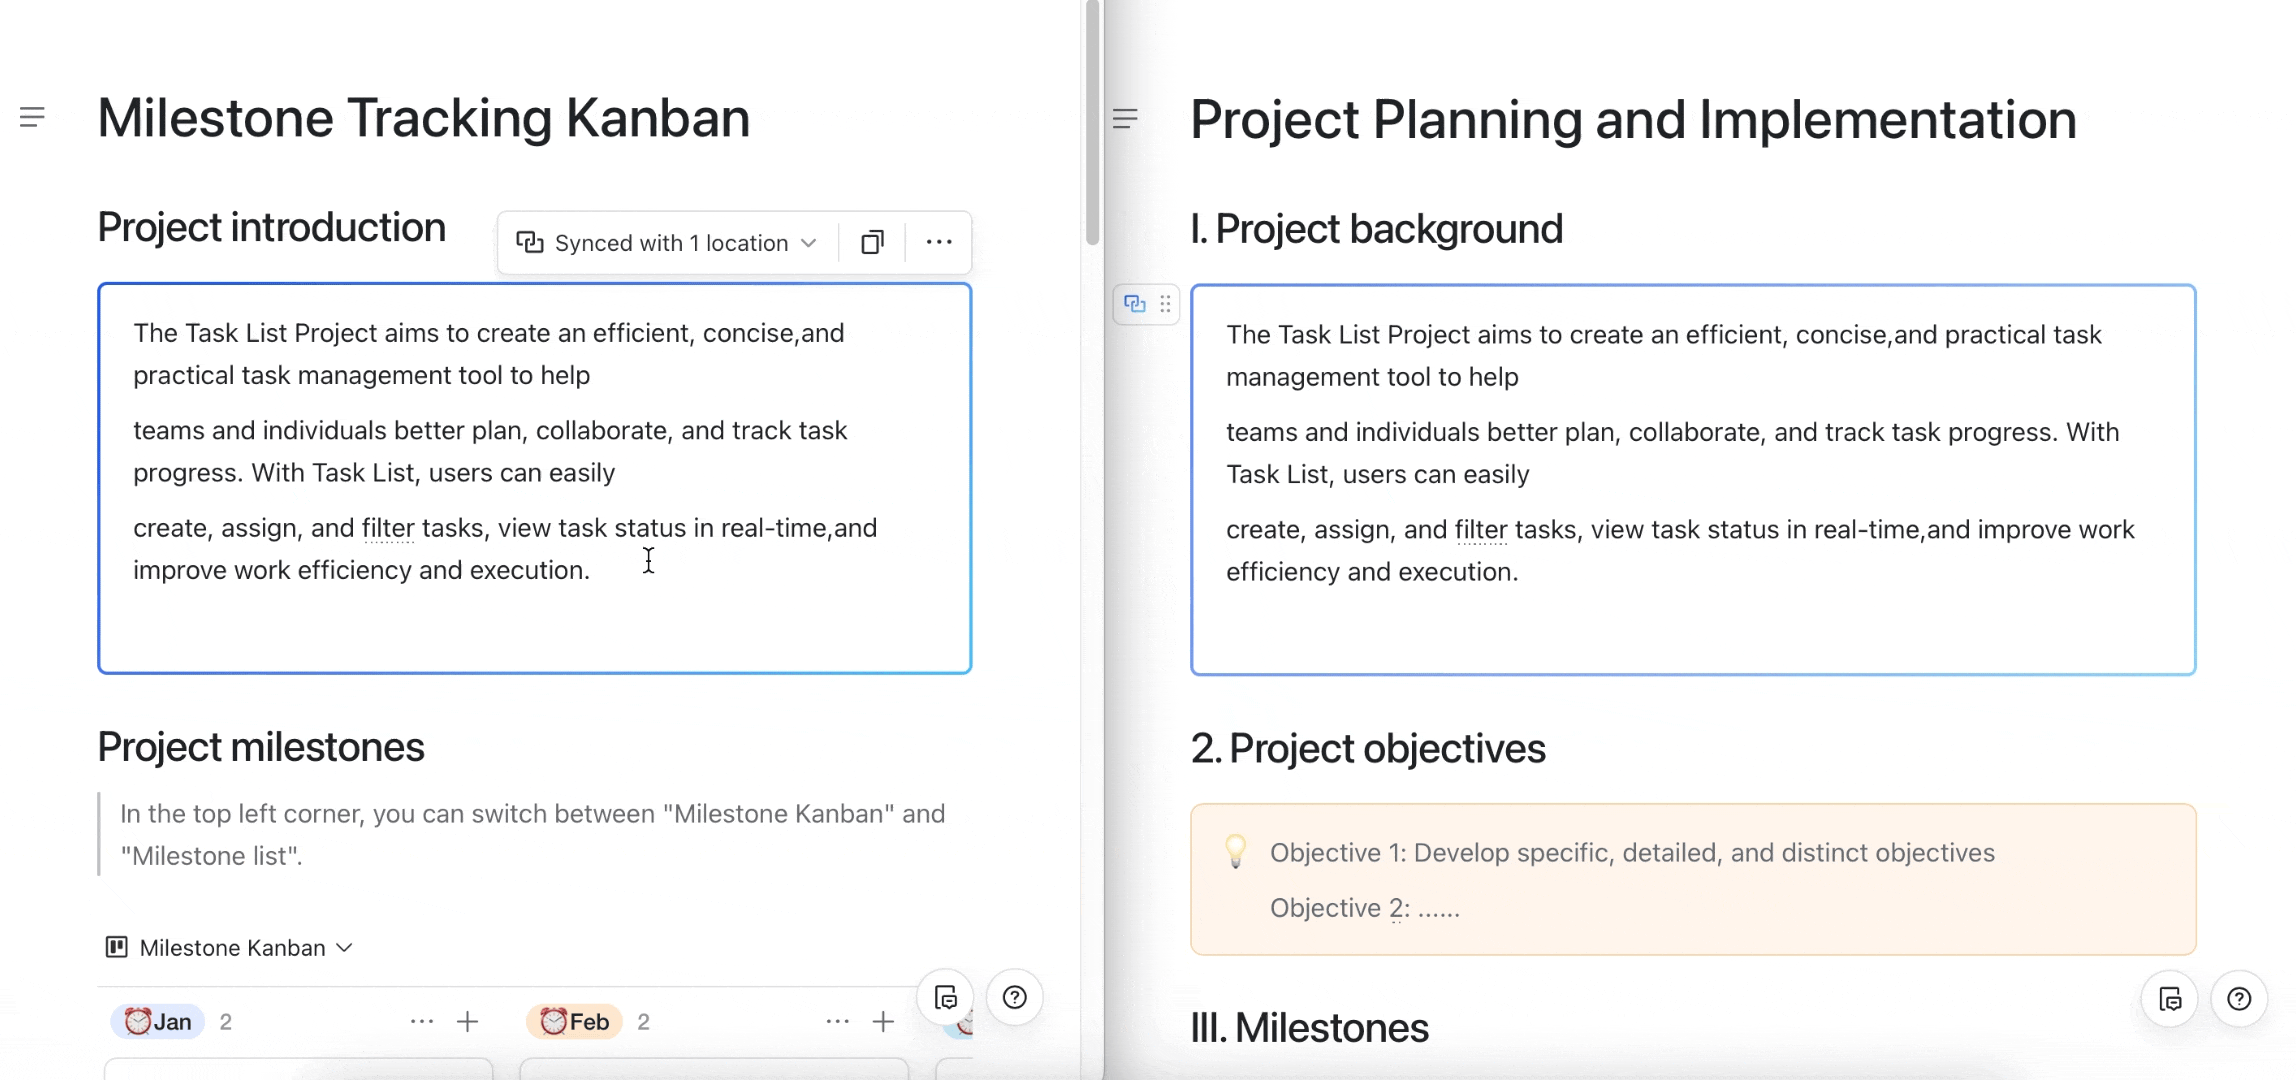Add a new card to the Jan column
The width and height of the screenshot is (2296, 1080).
click(x=468, y=1020)
